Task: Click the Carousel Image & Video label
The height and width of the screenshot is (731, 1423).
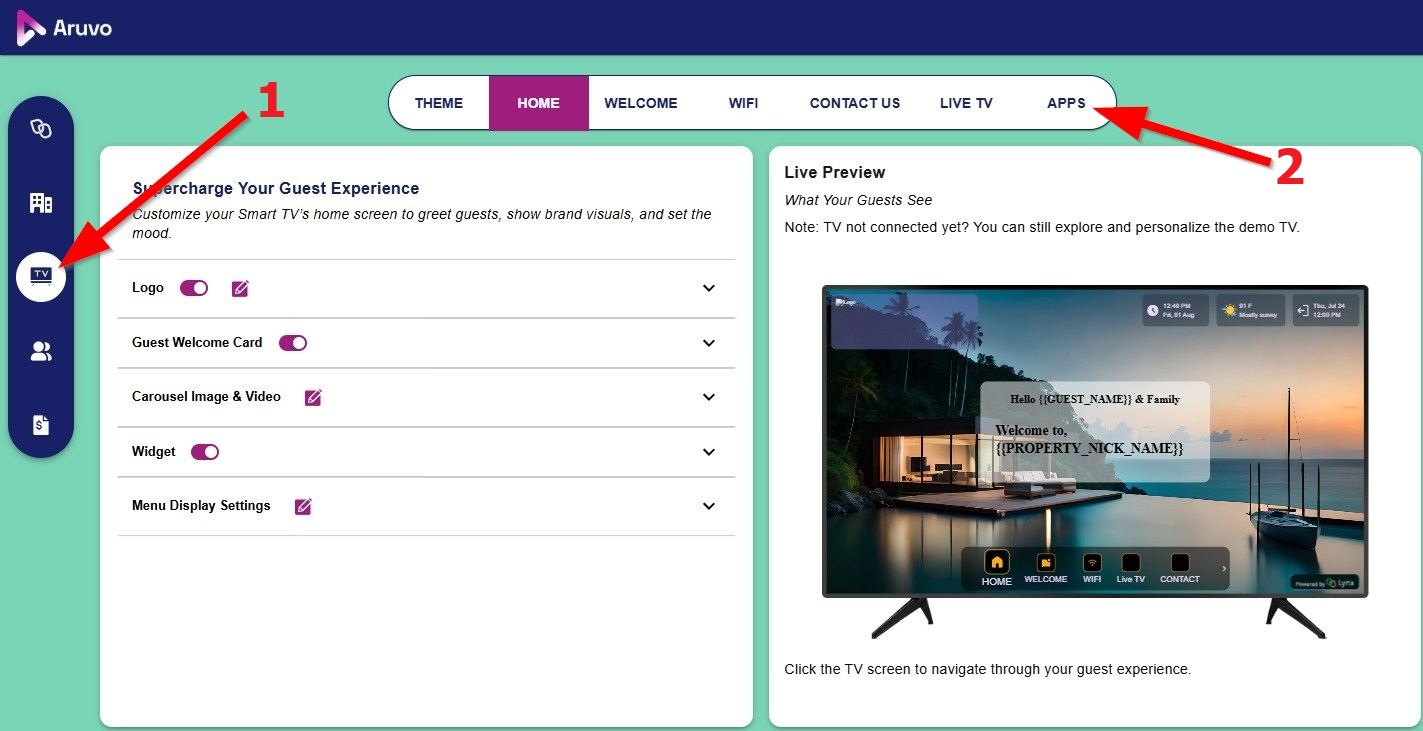Action: pyautogui.click(x=206, y=396)
